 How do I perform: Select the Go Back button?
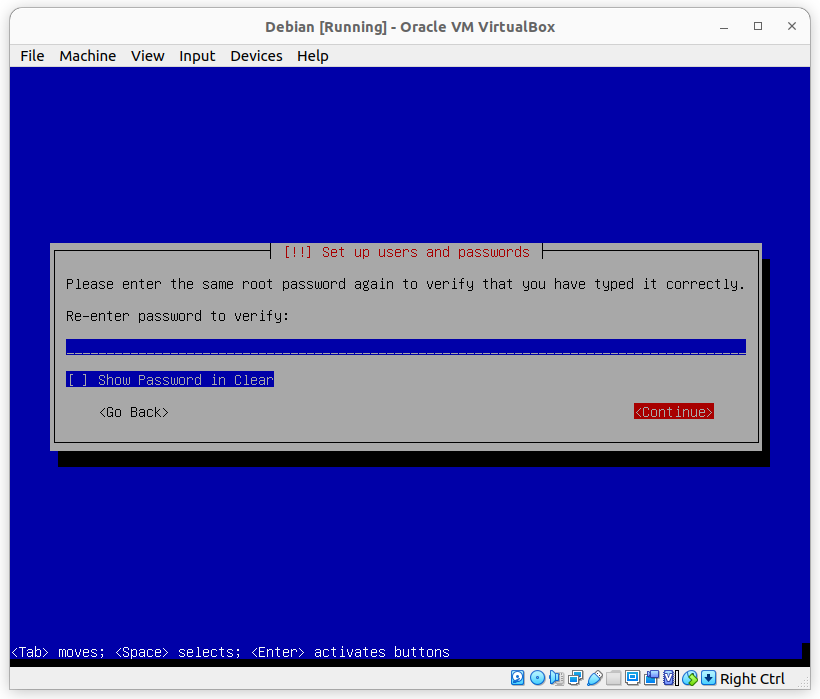tap(133, 411)
